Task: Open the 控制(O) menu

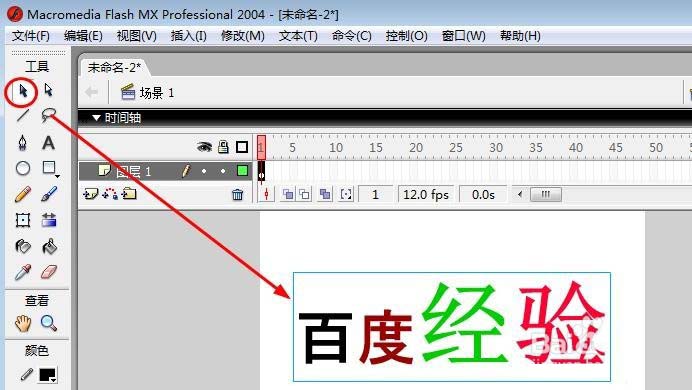Action: [406, 36]
